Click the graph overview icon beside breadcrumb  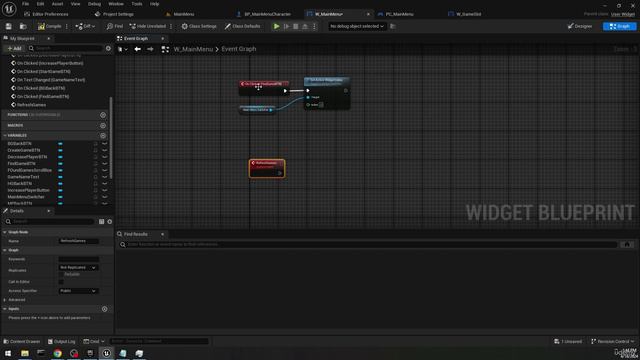coord(165,49)
